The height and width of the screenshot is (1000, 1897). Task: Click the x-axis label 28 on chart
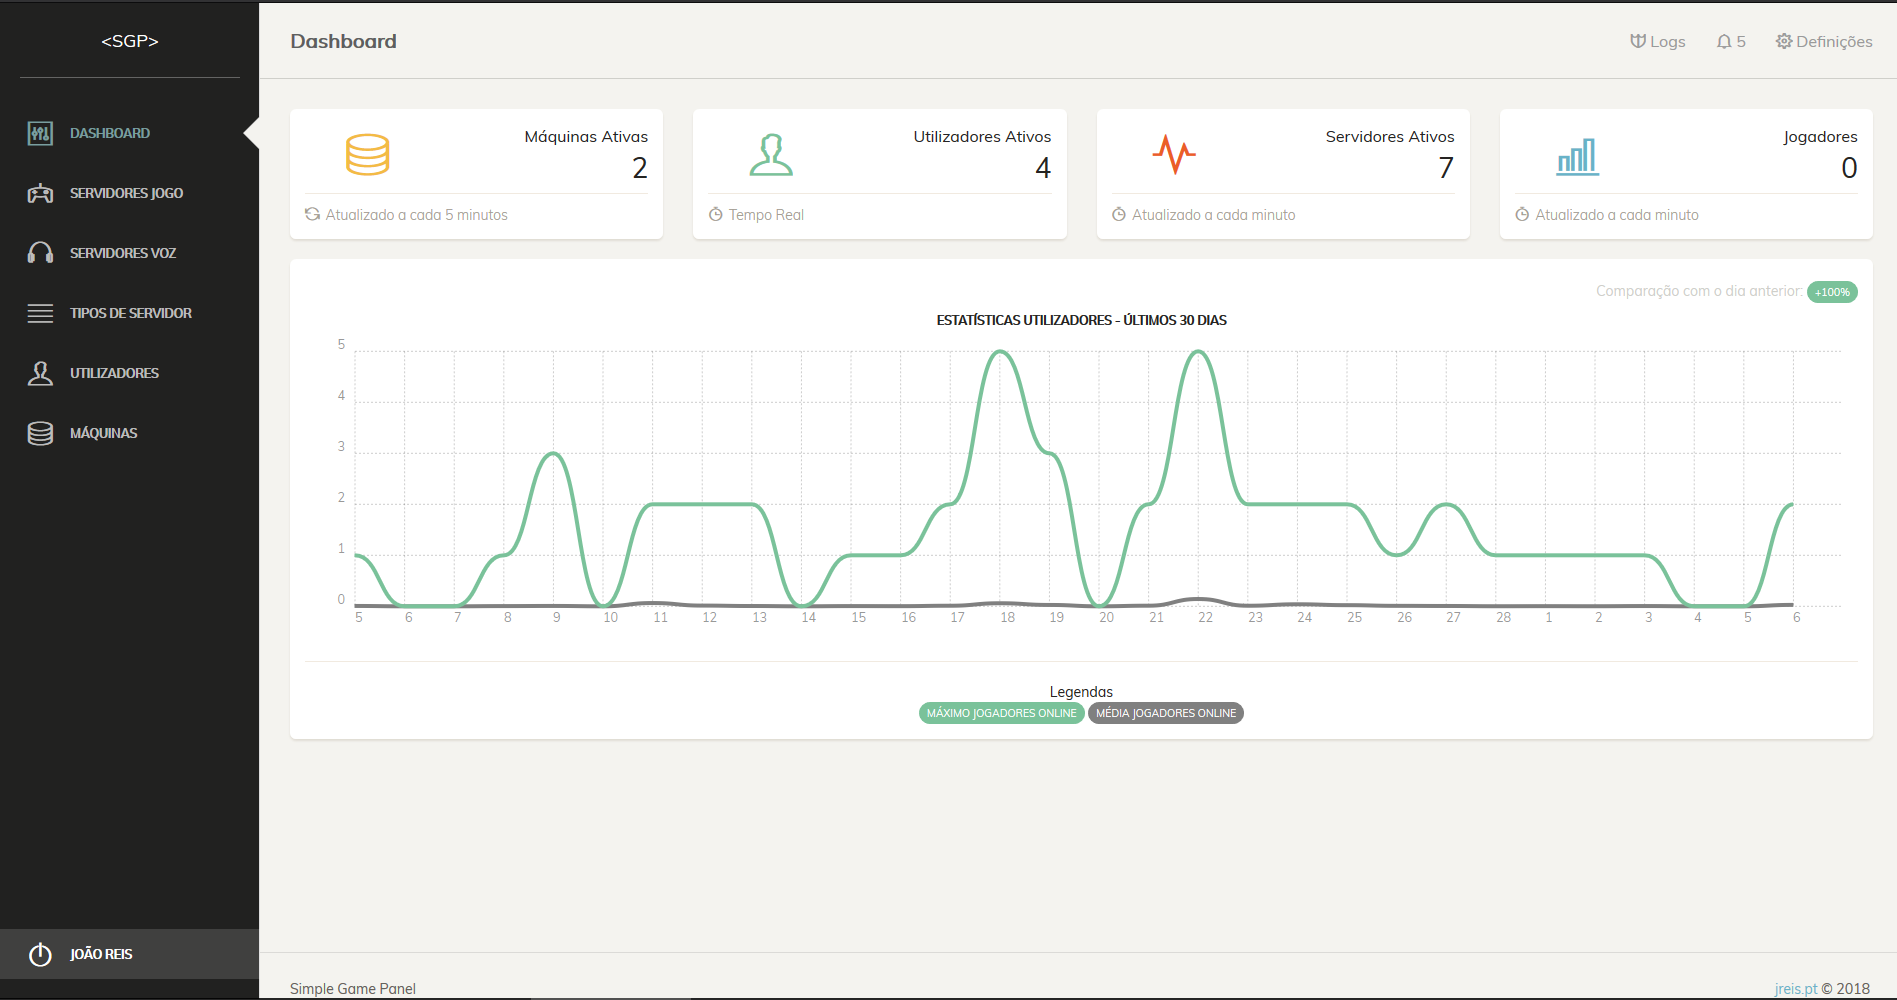(x=1503, y=618)
